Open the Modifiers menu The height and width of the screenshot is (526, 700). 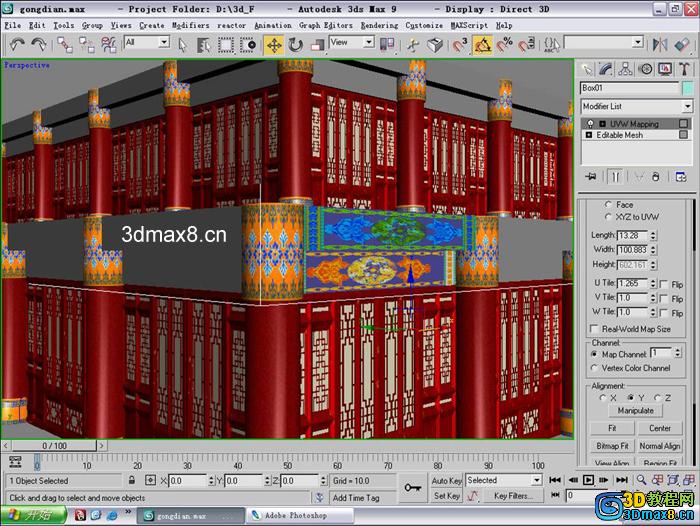coord(191,25)
